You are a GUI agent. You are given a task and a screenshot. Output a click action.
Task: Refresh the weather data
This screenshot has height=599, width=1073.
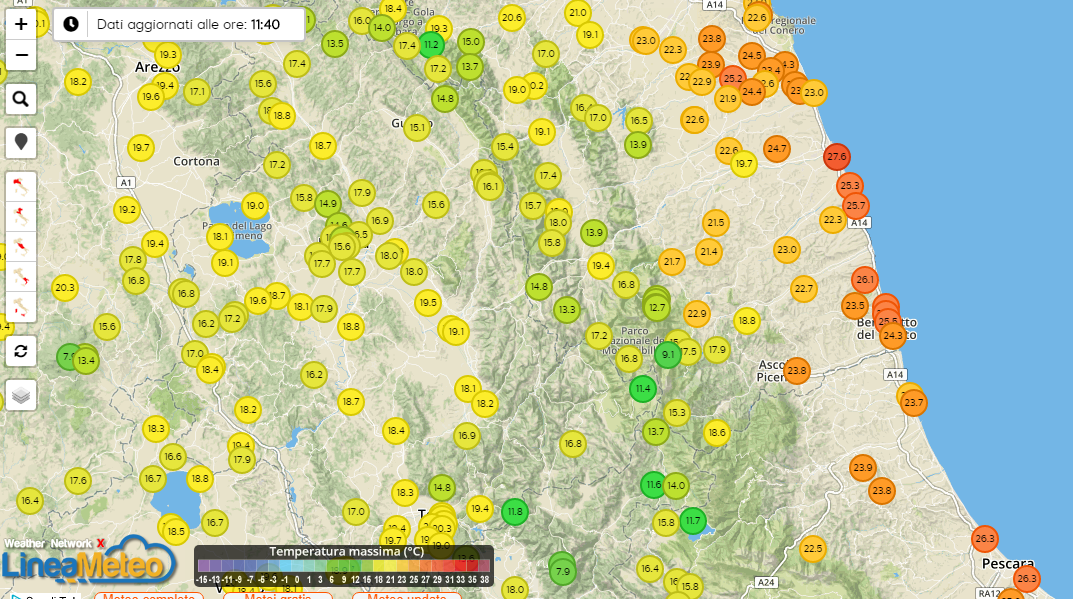(21, 350)
